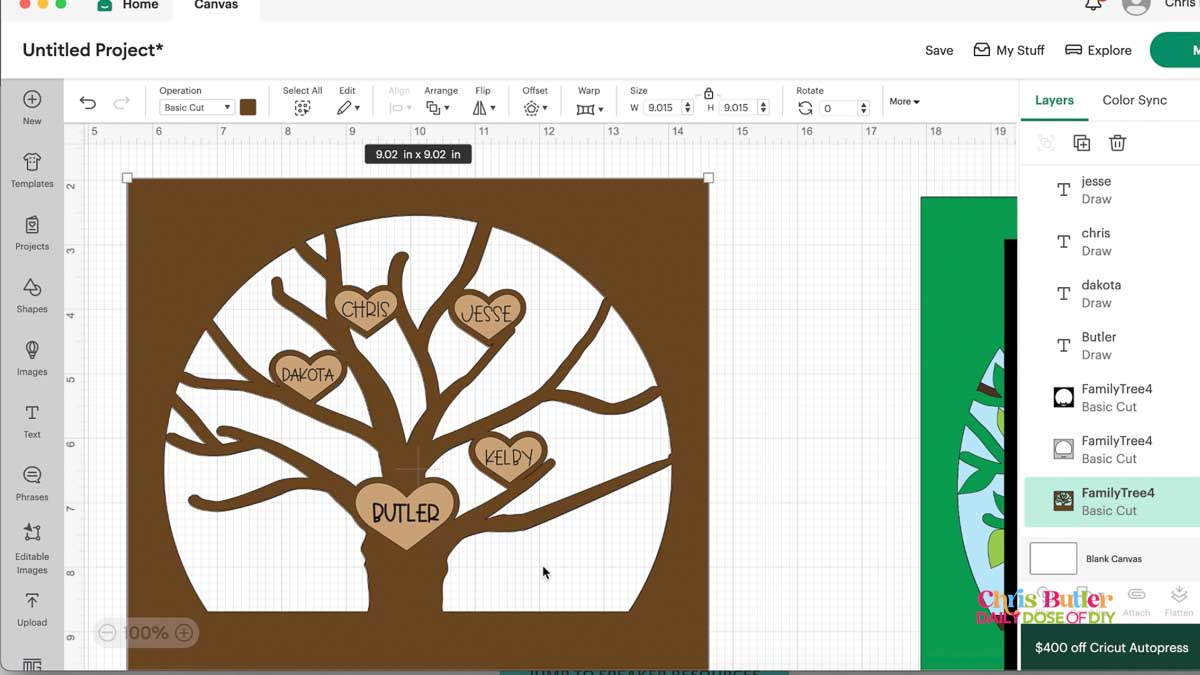This screenshot has width=1200, height=675.
Task: Click the Save button
Action: pos(938,50)
